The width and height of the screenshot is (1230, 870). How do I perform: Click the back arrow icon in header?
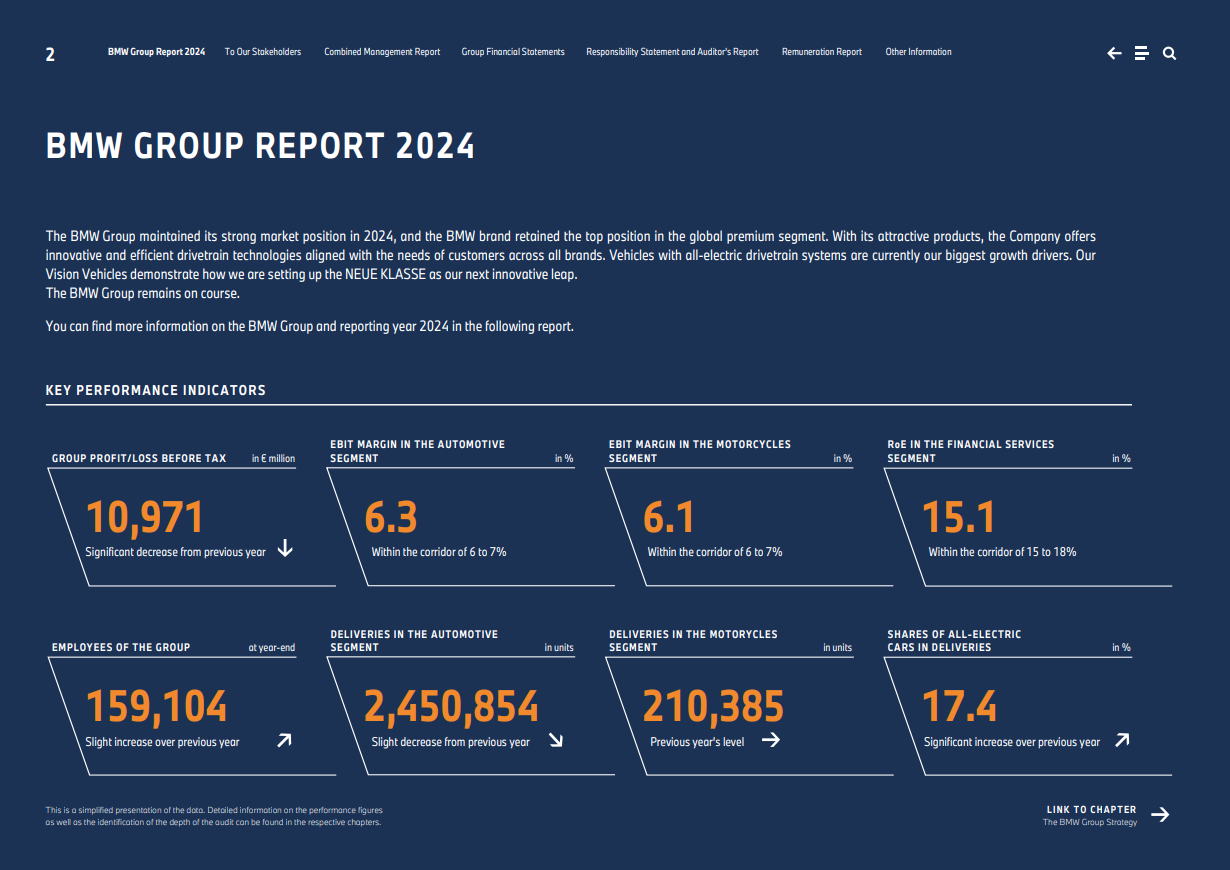(x=1114, y=54)
